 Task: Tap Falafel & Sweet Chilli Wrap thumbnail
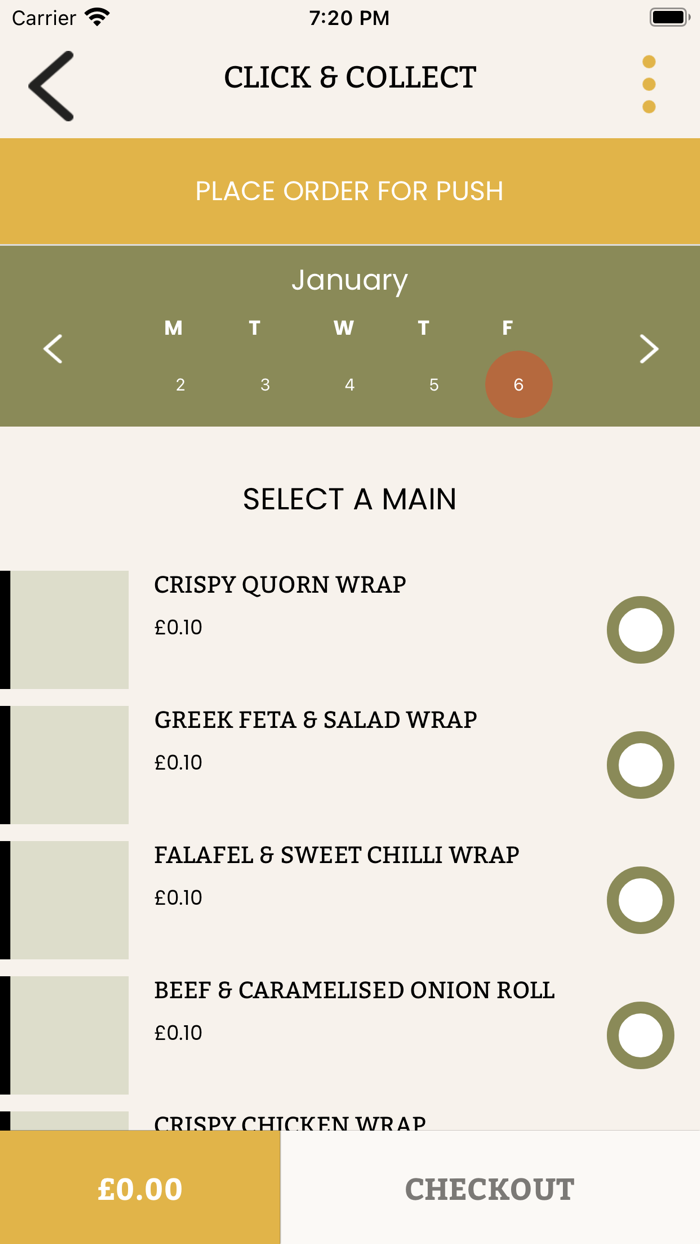pyautogui.click(x=69, y=900)
